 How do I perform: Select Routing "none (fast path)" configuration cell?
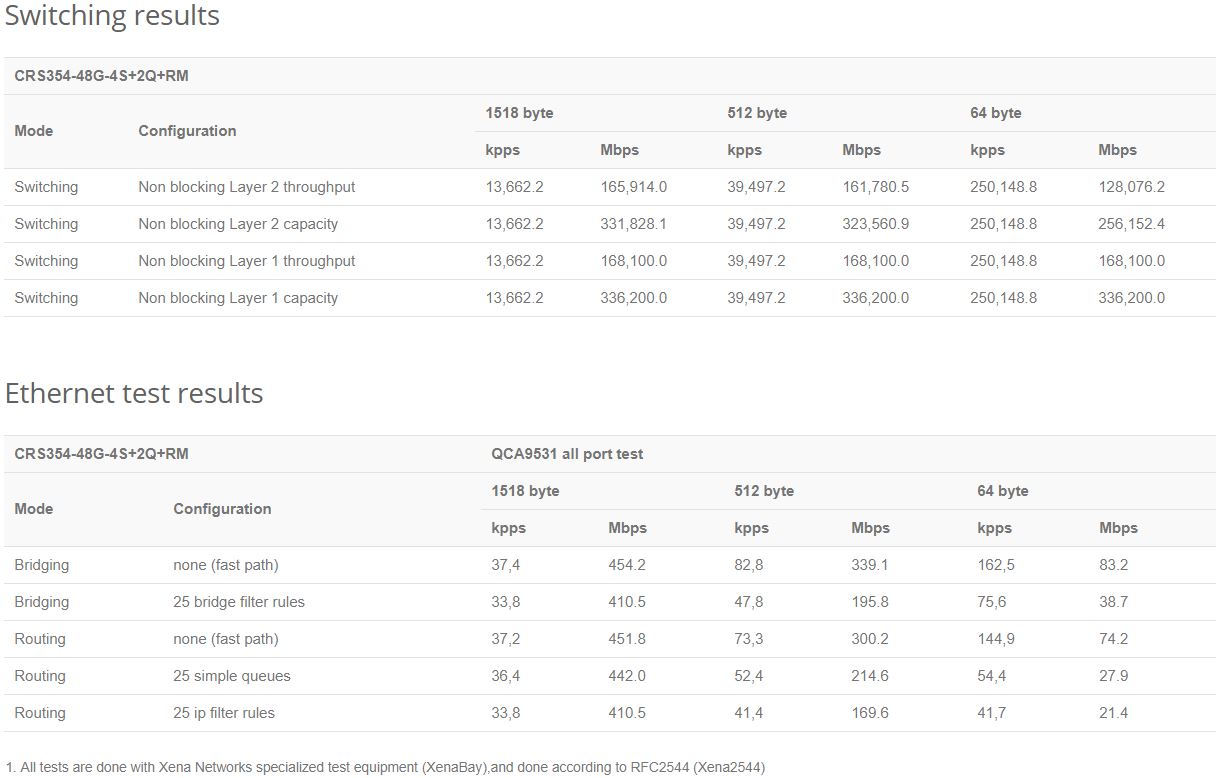pos(226,639)
